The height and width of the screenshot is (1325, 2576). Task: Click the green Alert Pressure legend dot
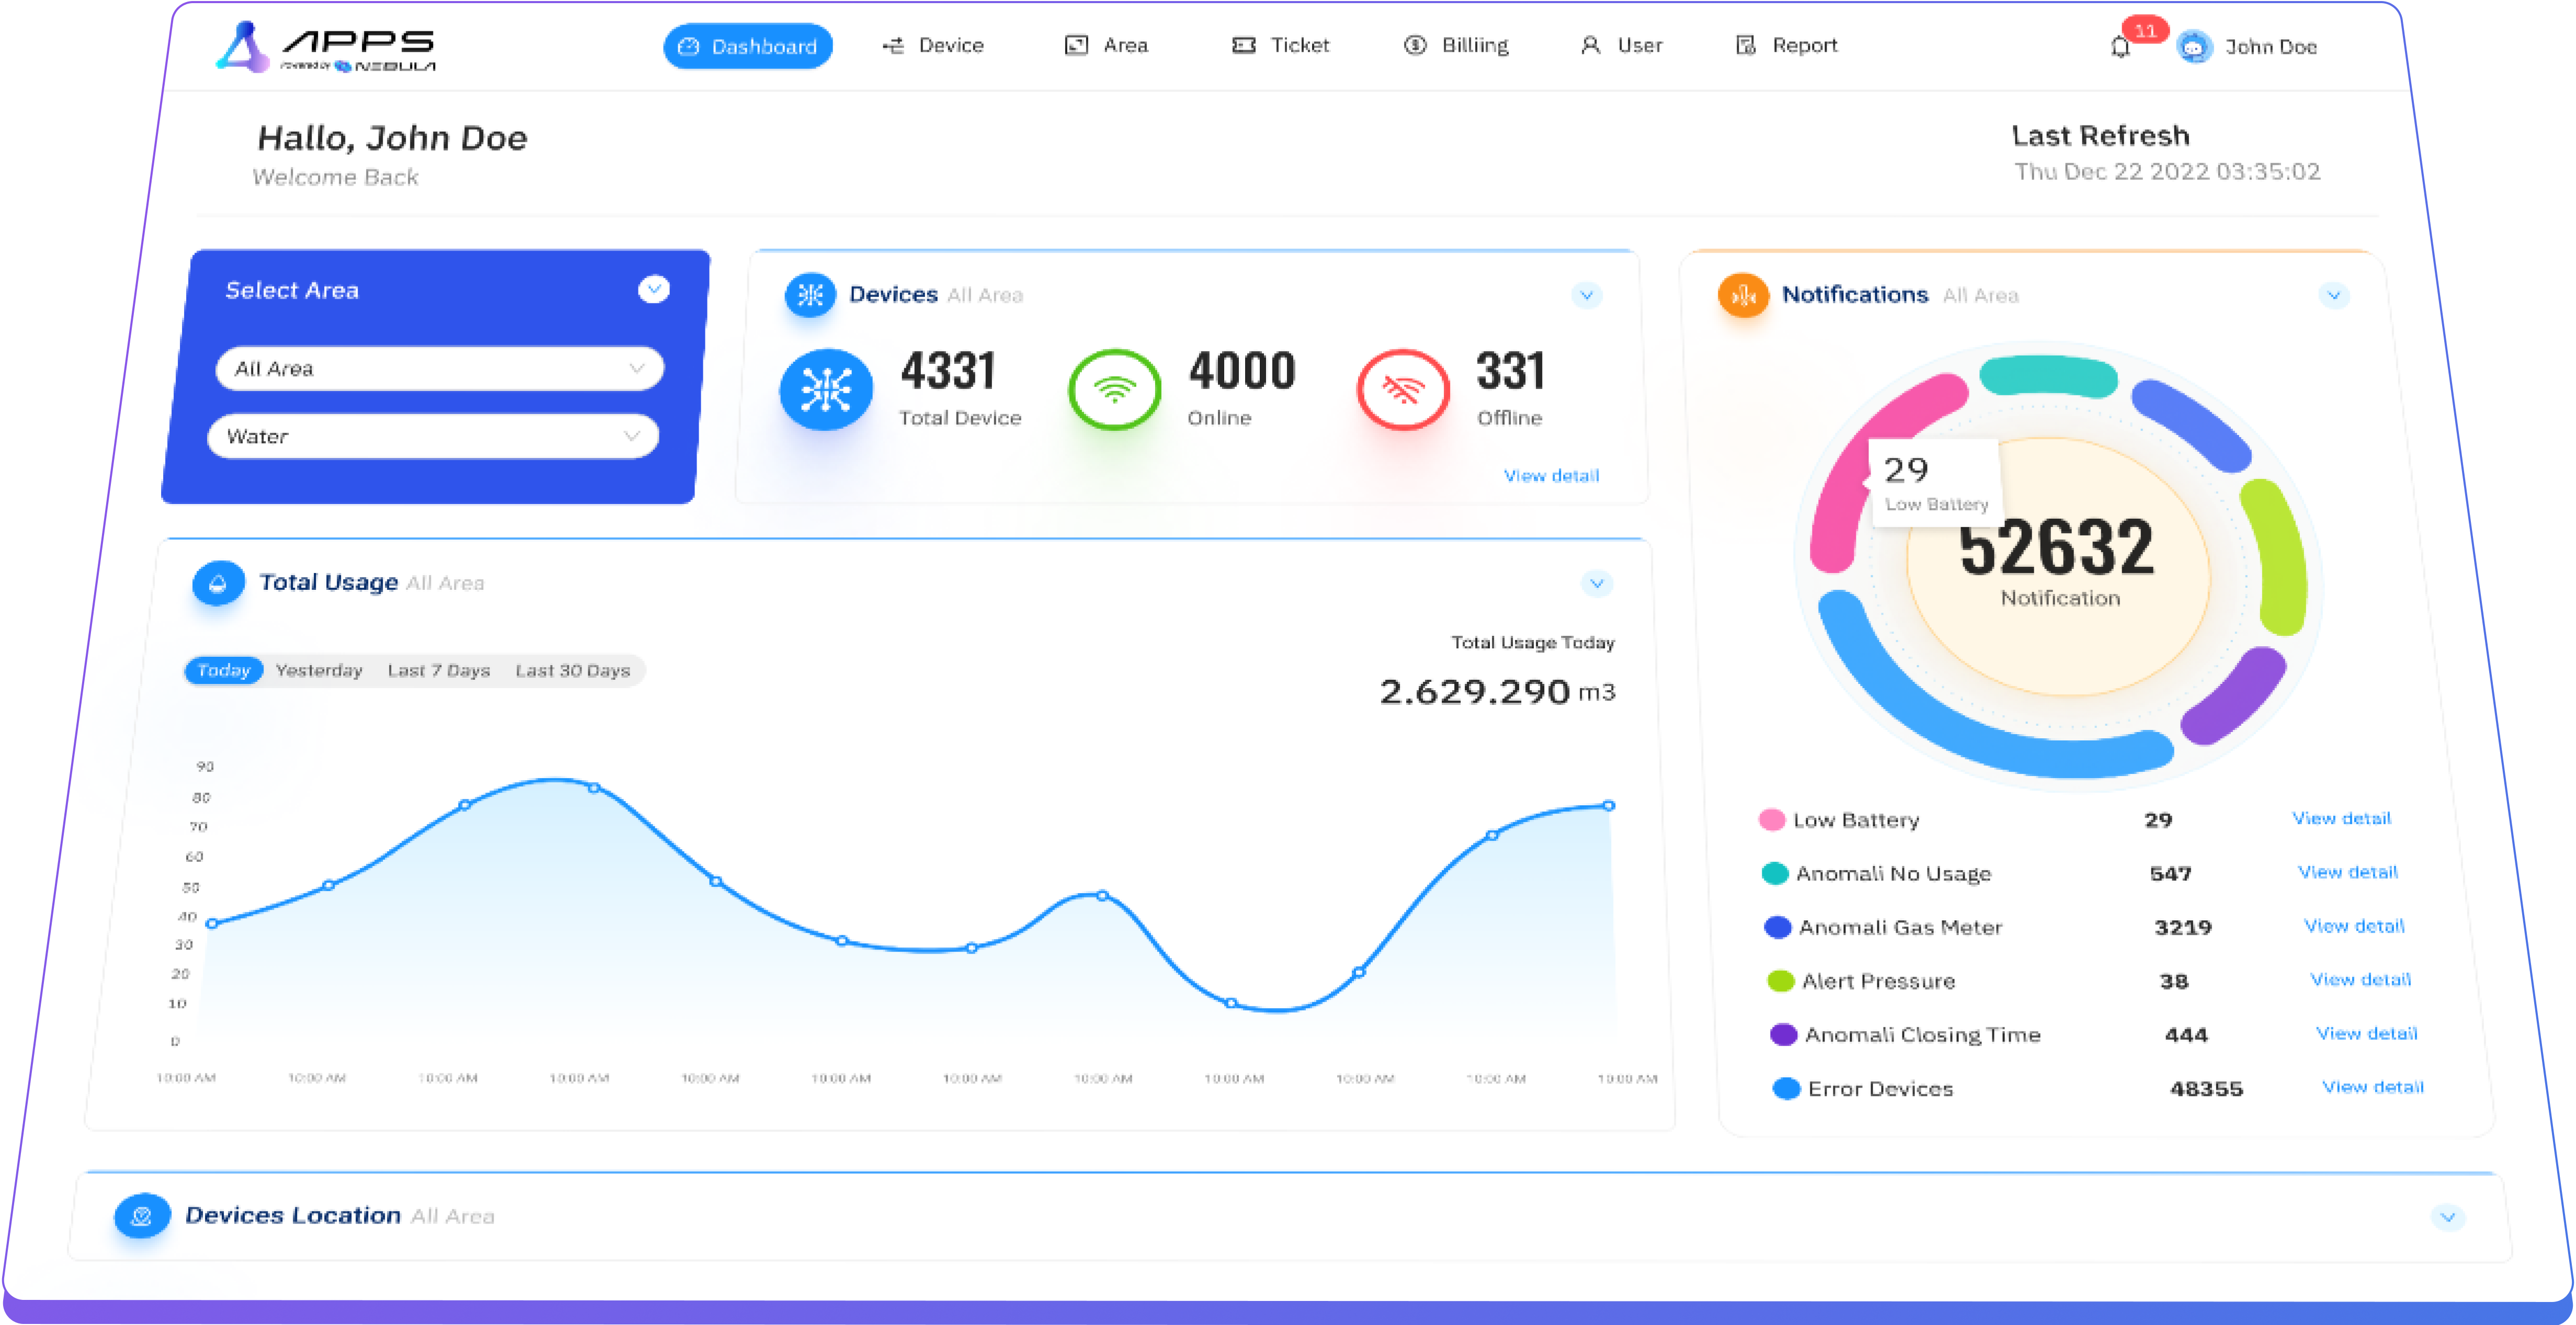[x=1780, y=981]
